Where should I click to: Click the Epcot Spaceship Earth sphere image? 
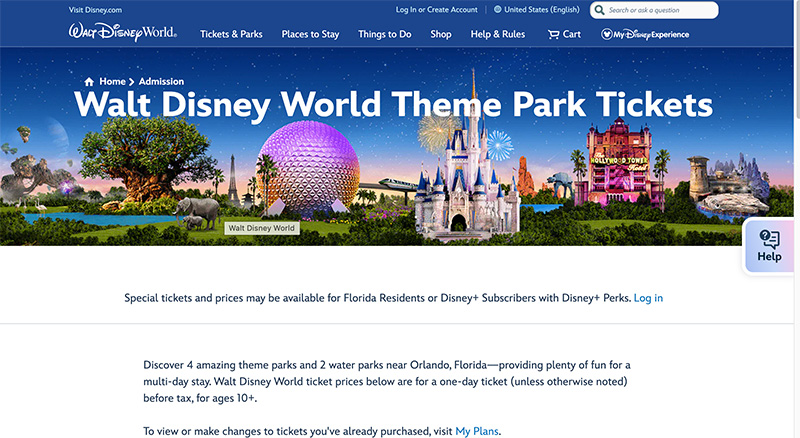[308, 168]
